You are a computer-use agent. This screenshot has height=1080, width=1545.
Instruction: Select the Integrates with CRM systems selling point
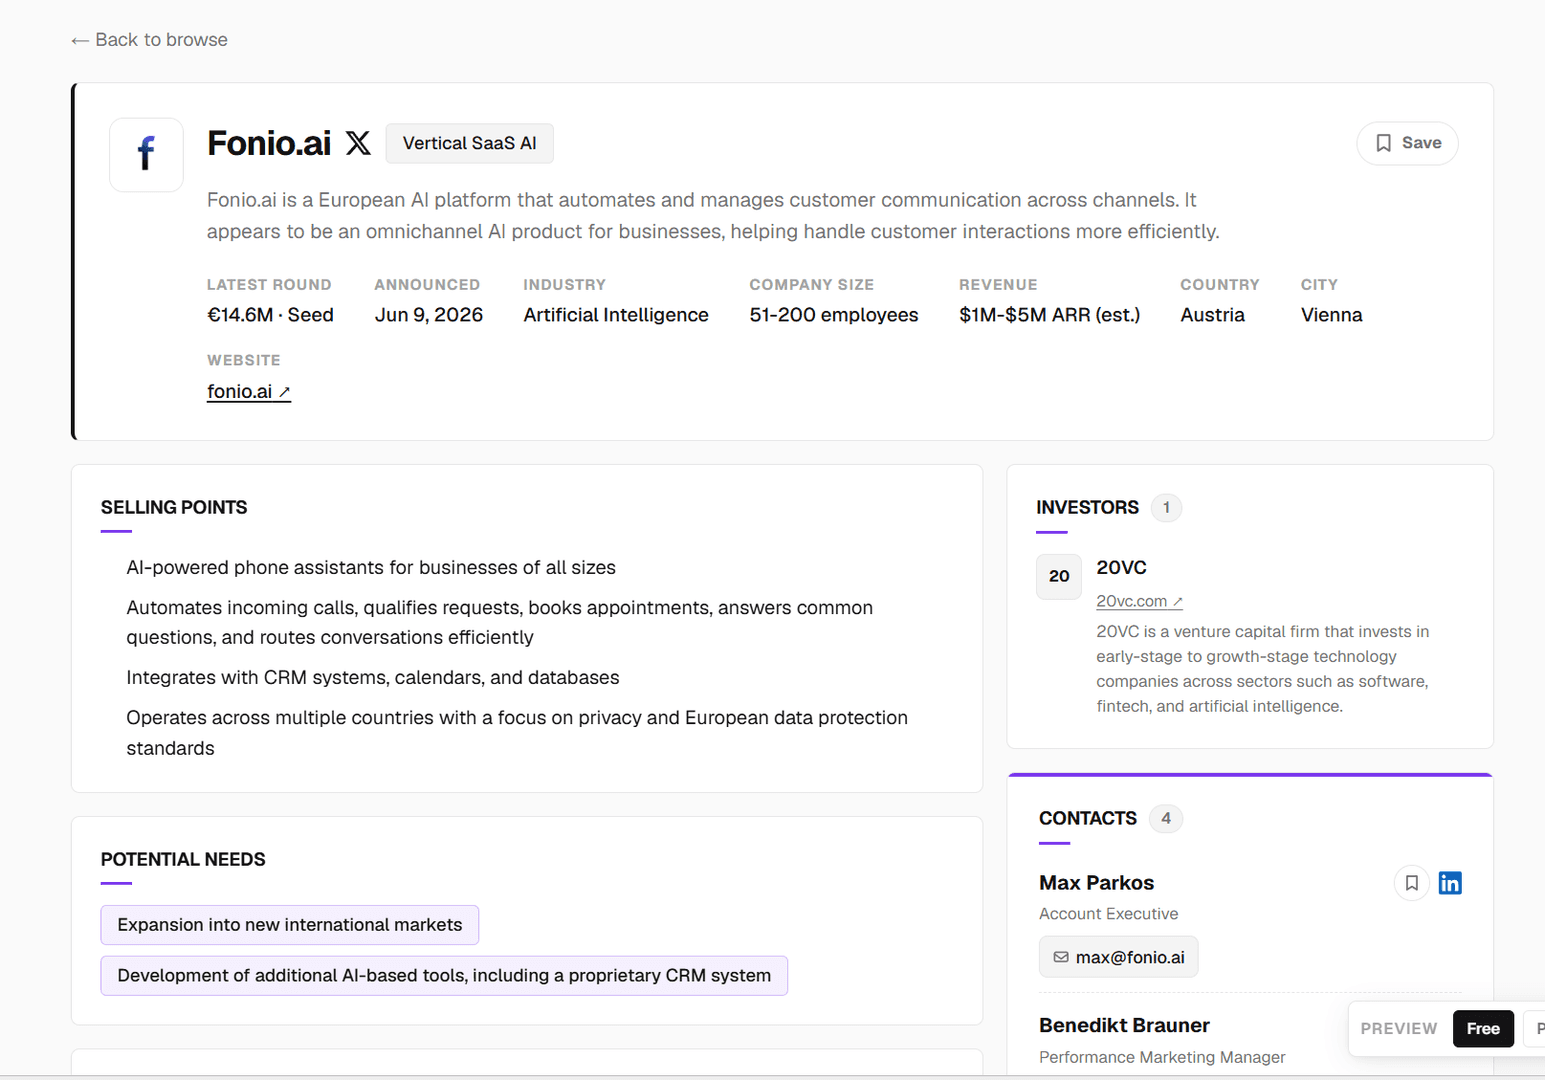[x=373, y=678]
